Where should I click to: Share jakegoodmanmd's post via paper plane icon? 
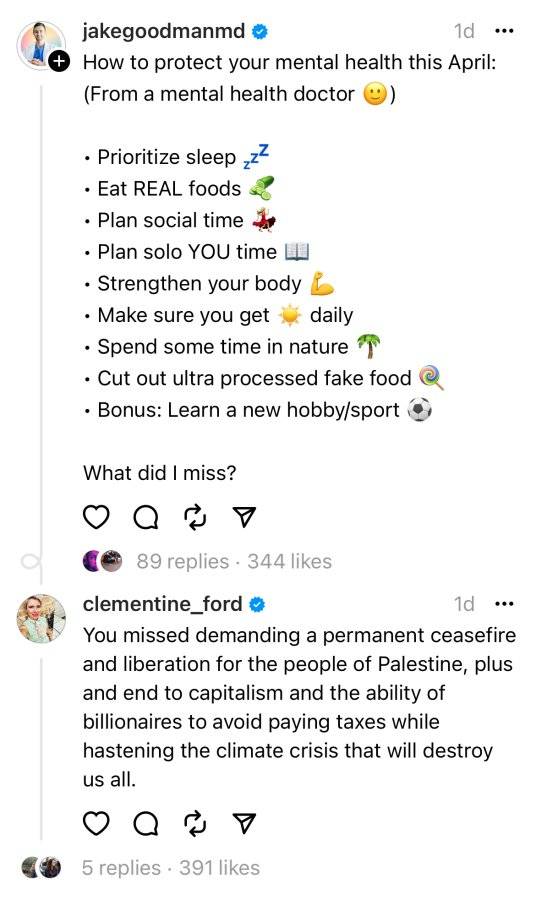[x=244, y=517]
